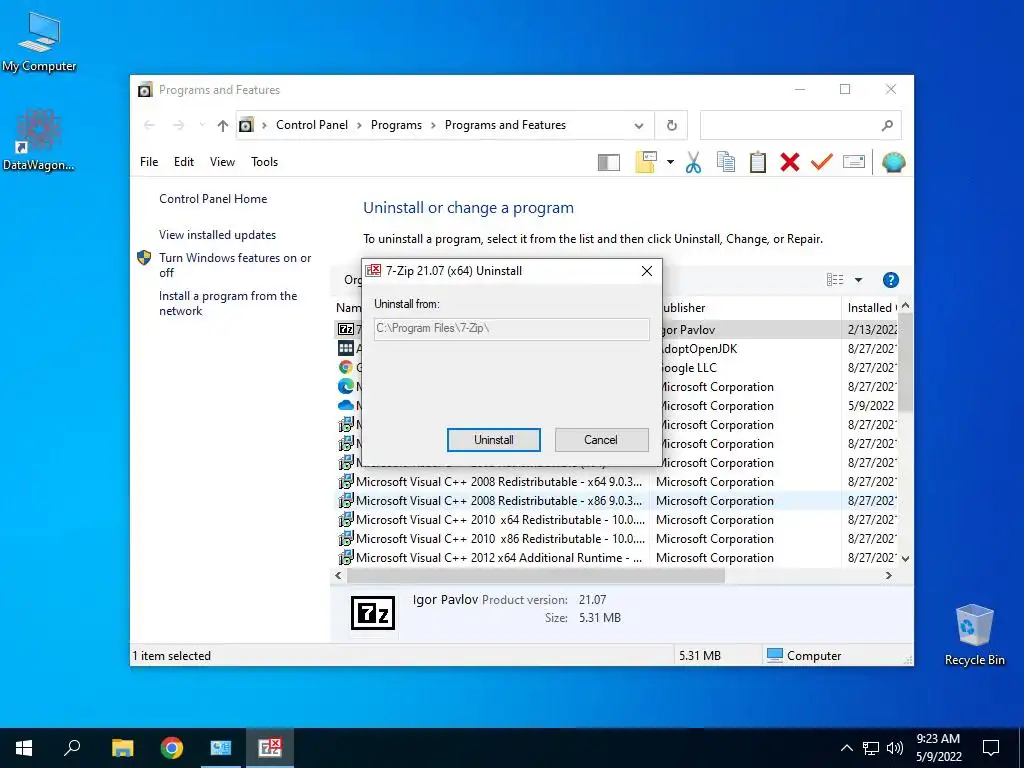This screenshot has height=768, width=1024.
Task: Click the vertical scrollbar down arrow
Action: click(905, 558)
